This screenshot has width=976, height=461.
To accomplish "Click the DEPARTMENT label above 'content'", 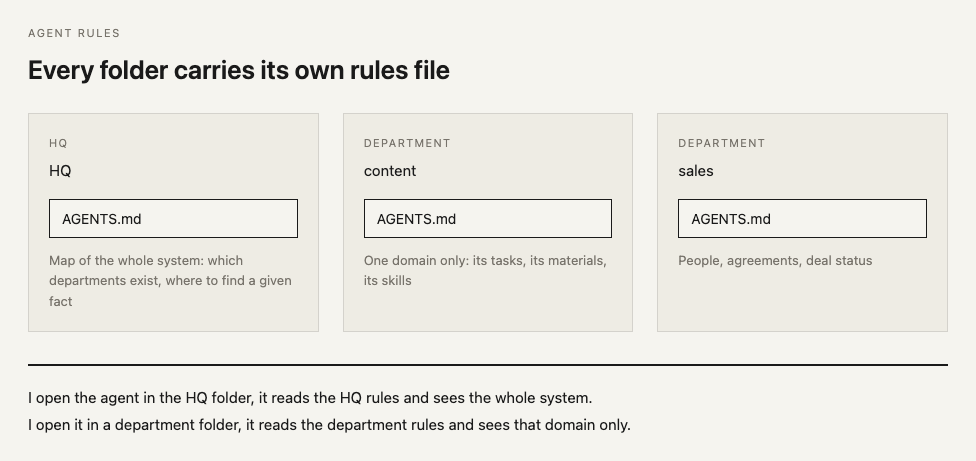I will [x=407, y=143].
